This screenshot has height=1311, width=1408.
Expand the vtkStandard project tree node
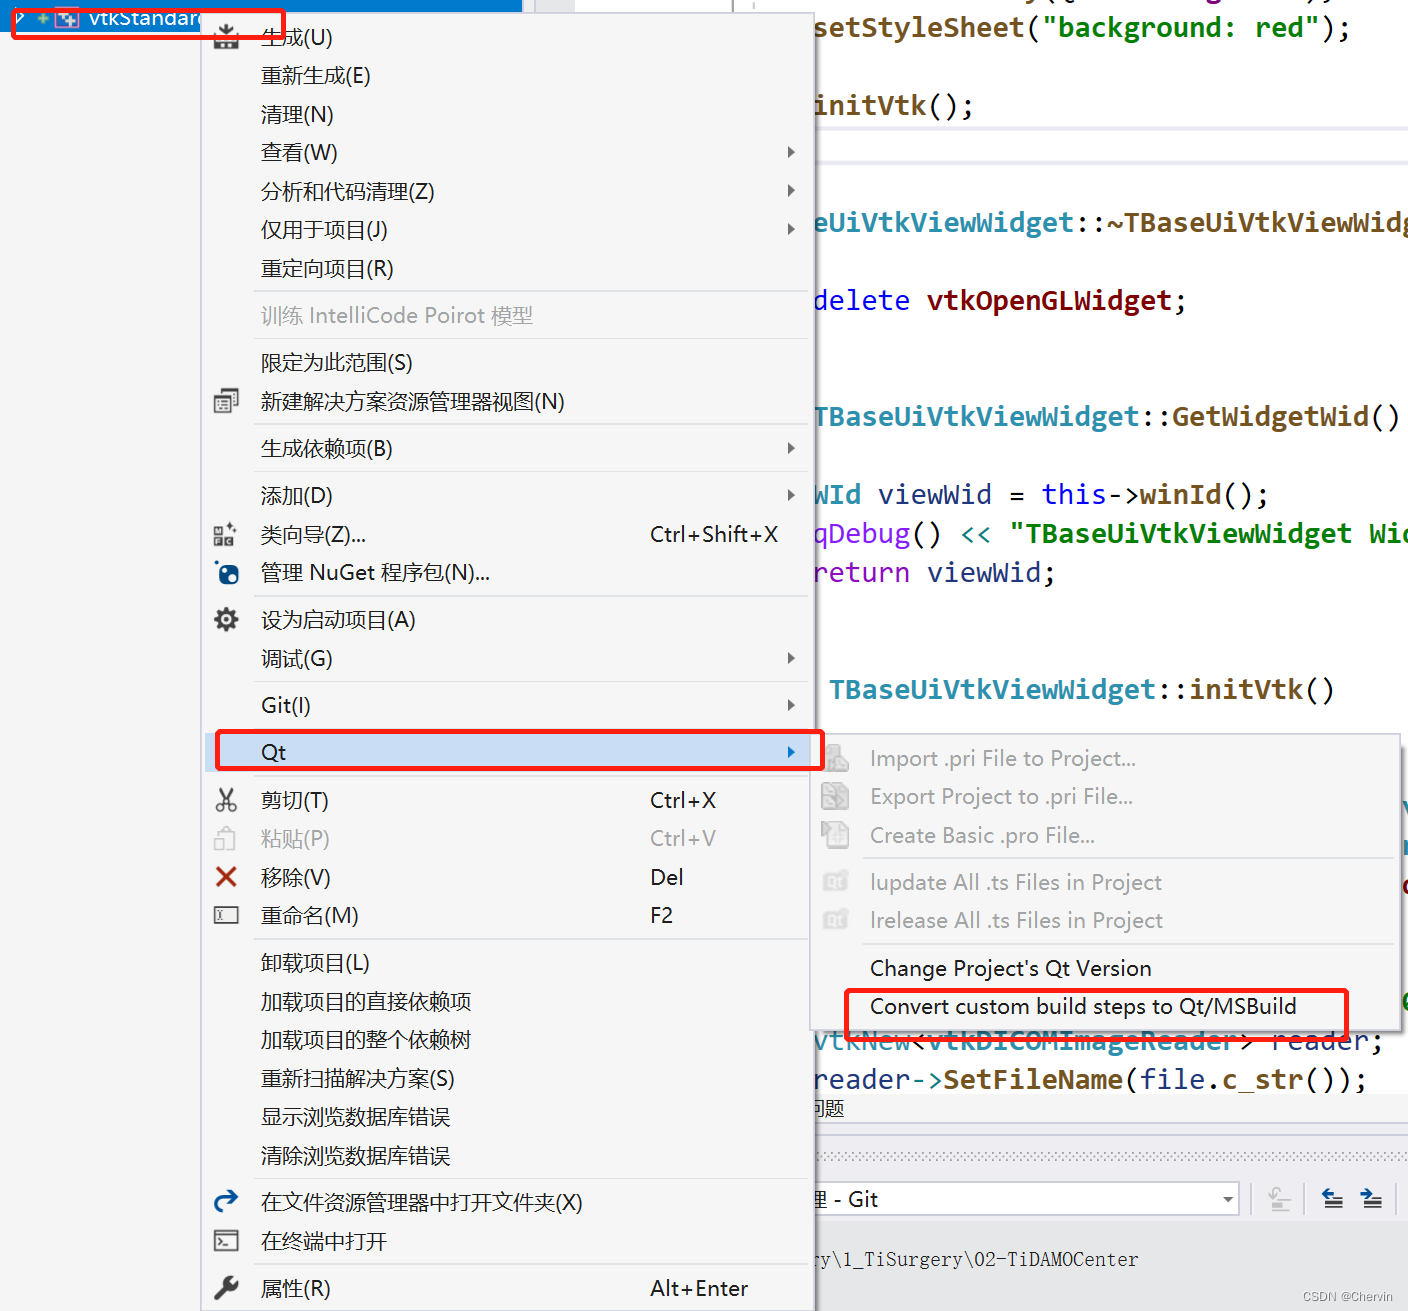20,18
